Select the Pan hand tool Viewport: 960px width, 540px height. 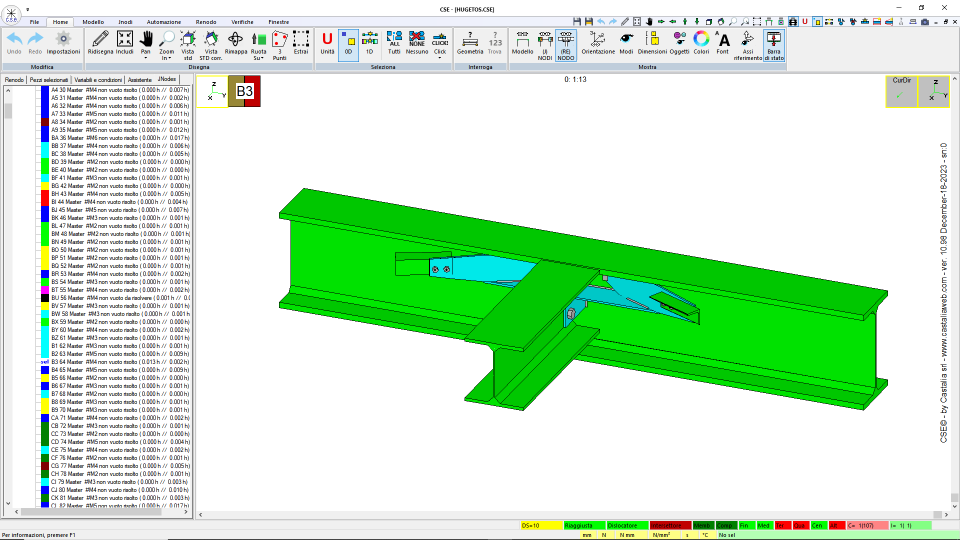146,39
